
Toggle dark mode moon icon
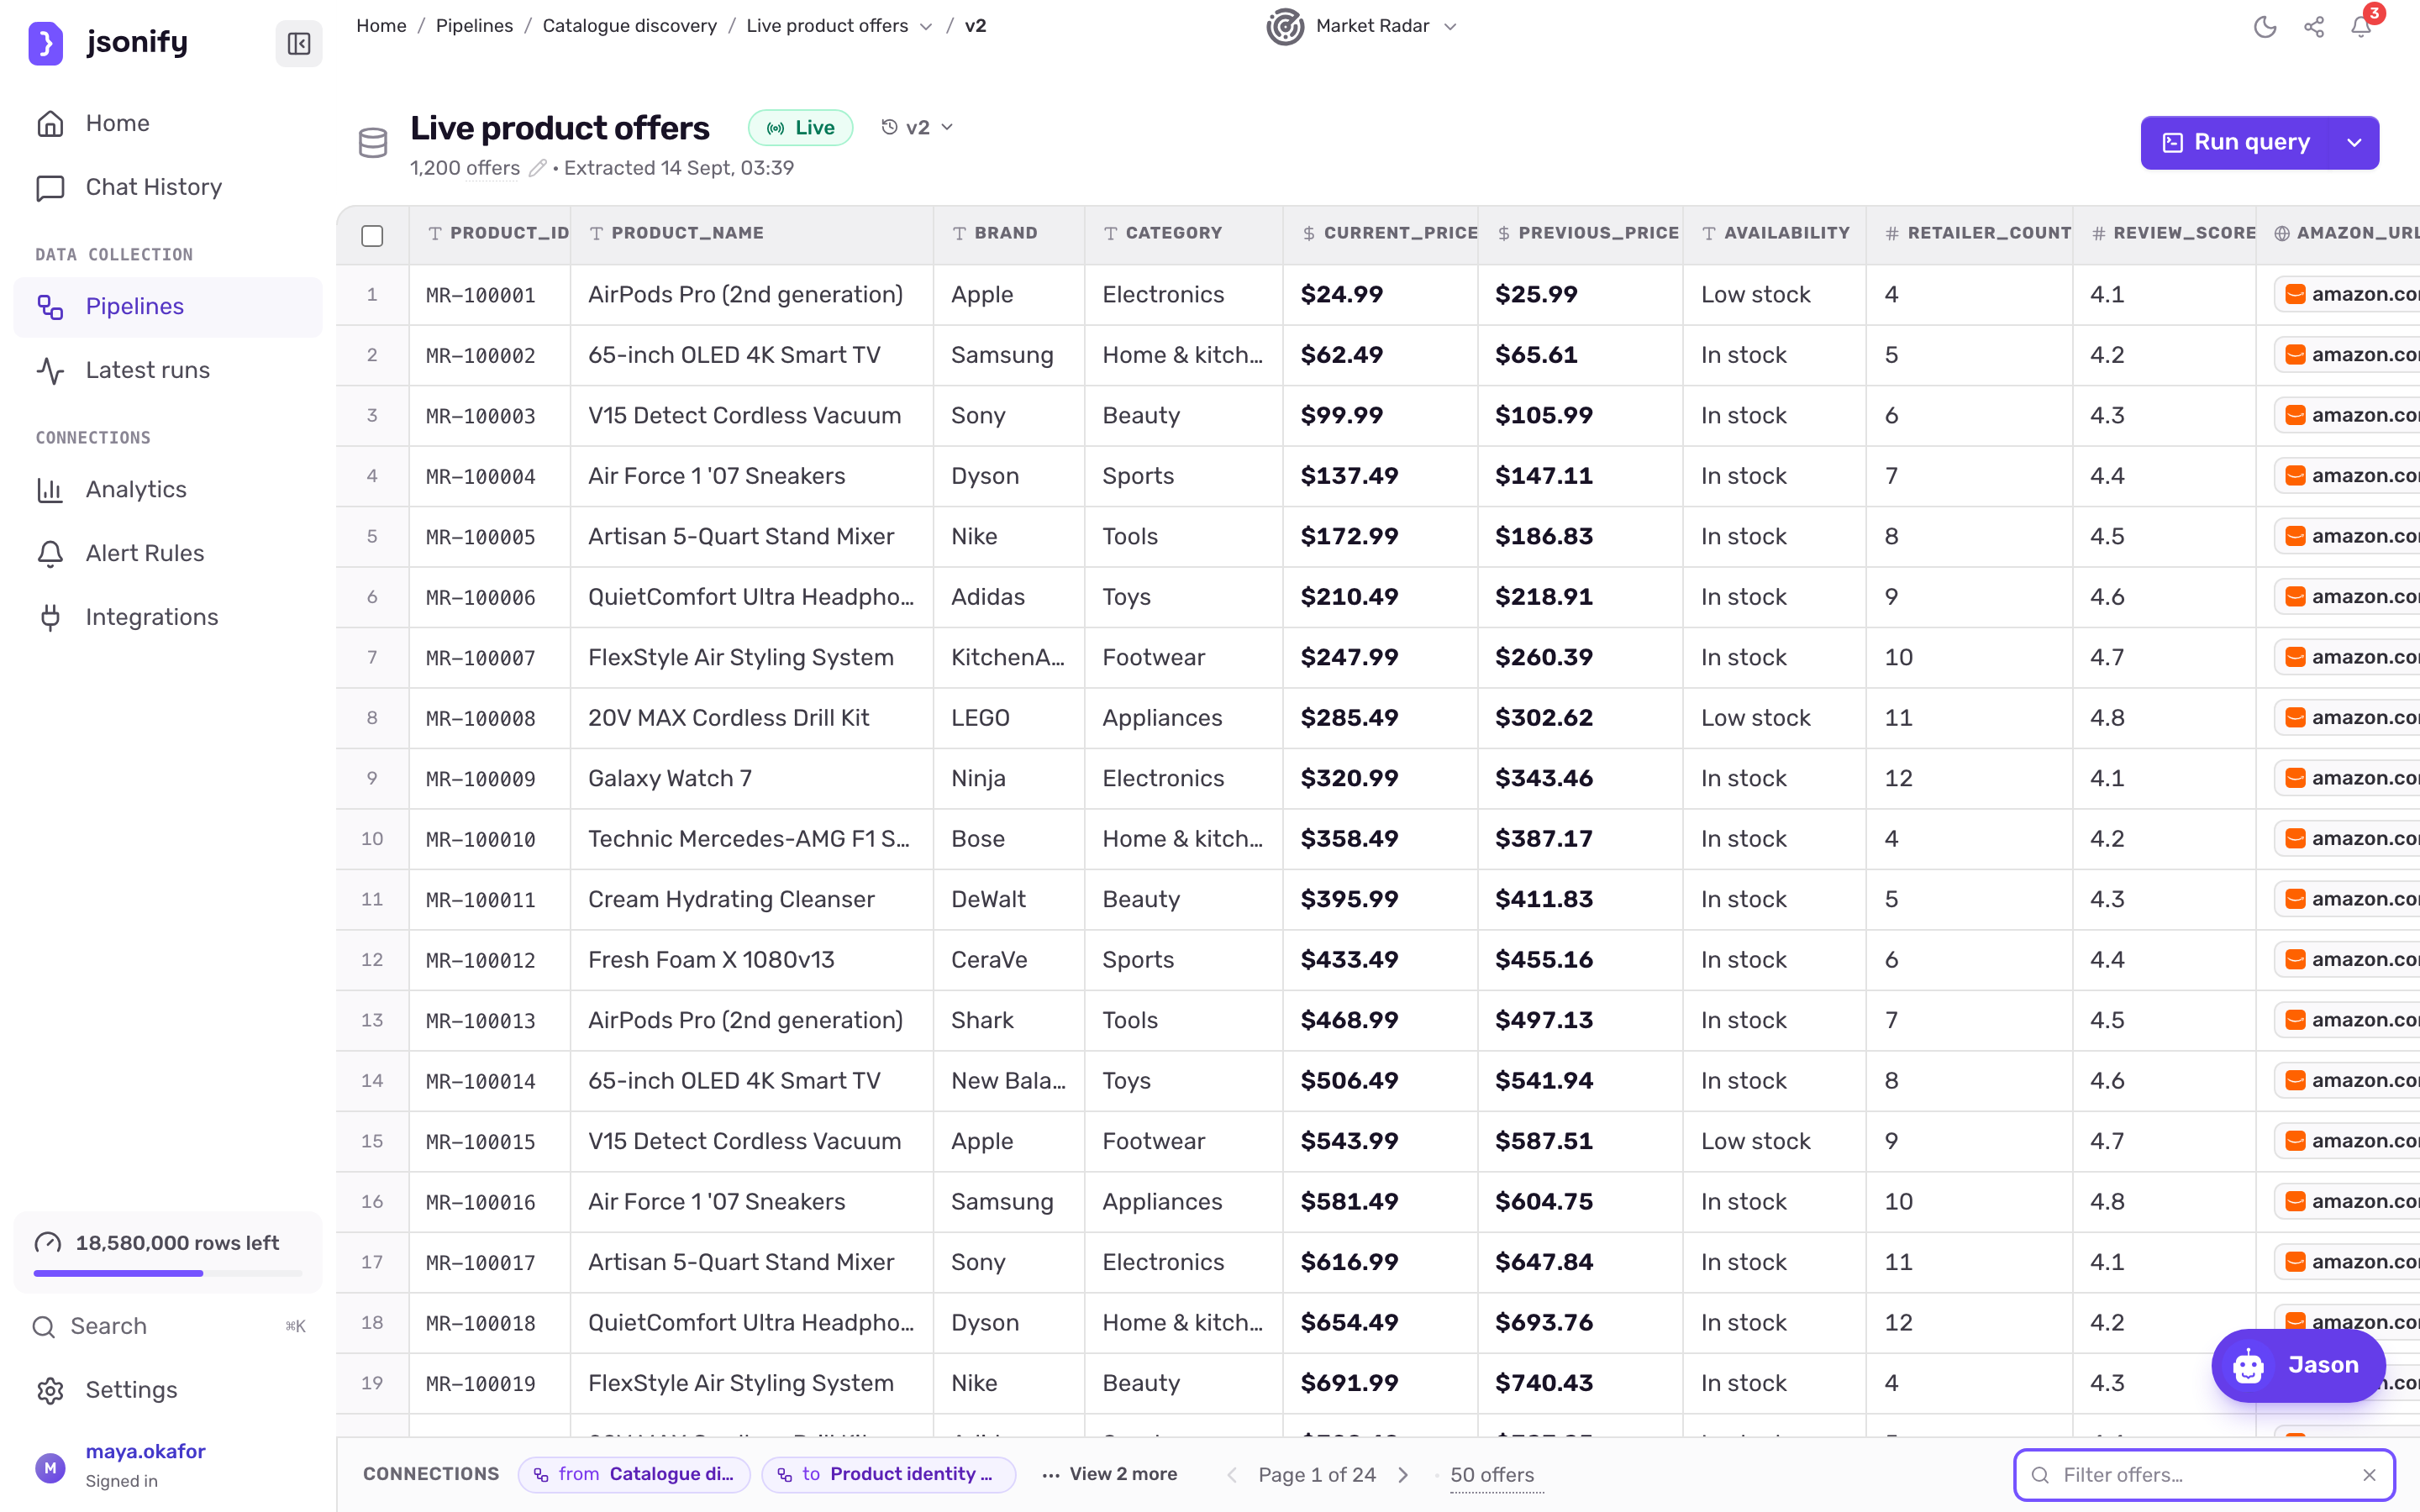[2265, 27]
